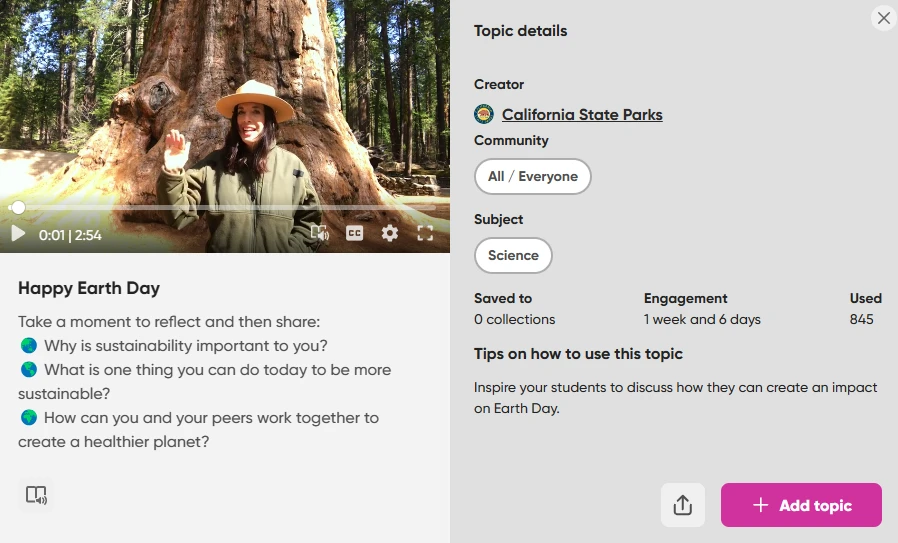Click the Happy Earth Day title

pos(89,288)
